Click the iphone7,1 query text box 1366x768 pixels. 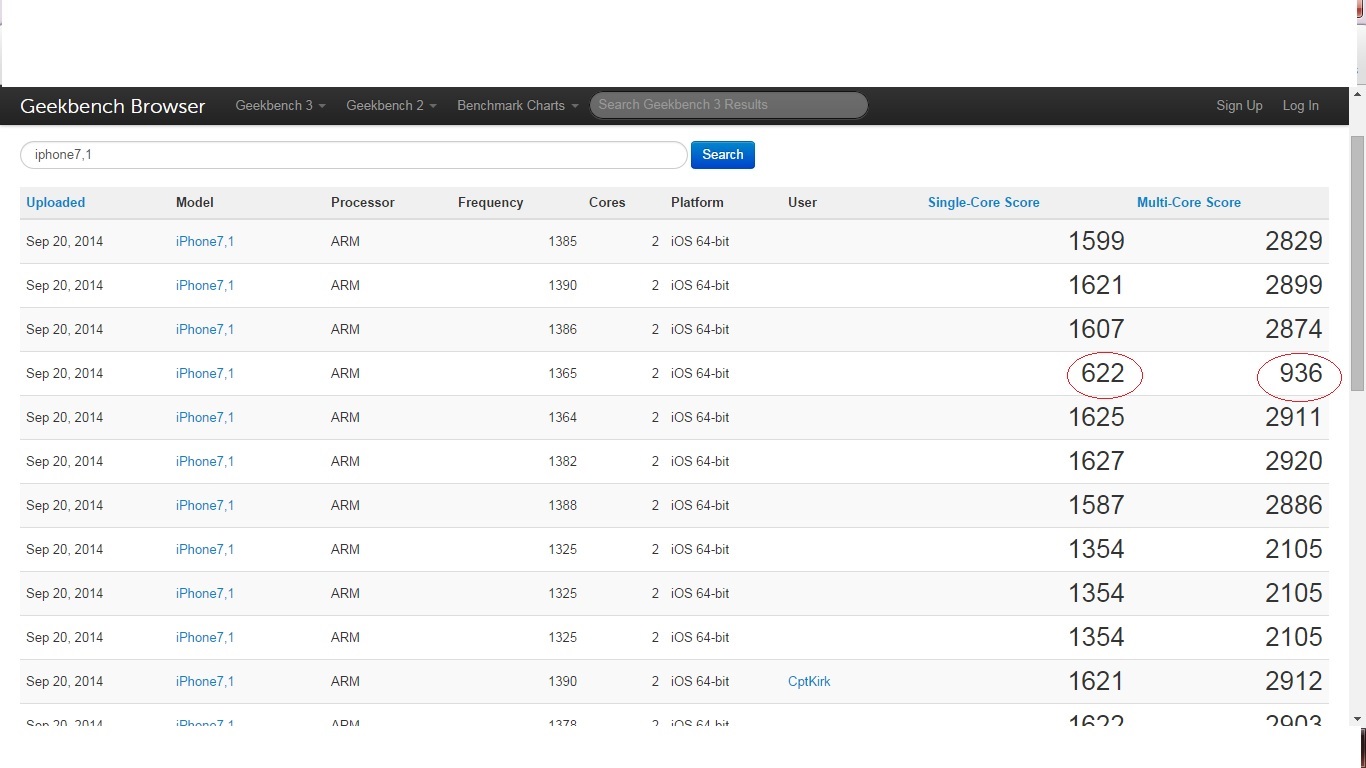click(x=354, y=155)
